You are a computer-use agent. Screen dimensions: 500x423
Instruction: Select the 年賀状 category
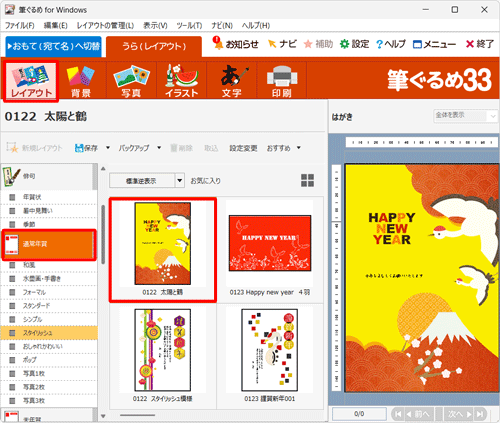pos(49,197)
